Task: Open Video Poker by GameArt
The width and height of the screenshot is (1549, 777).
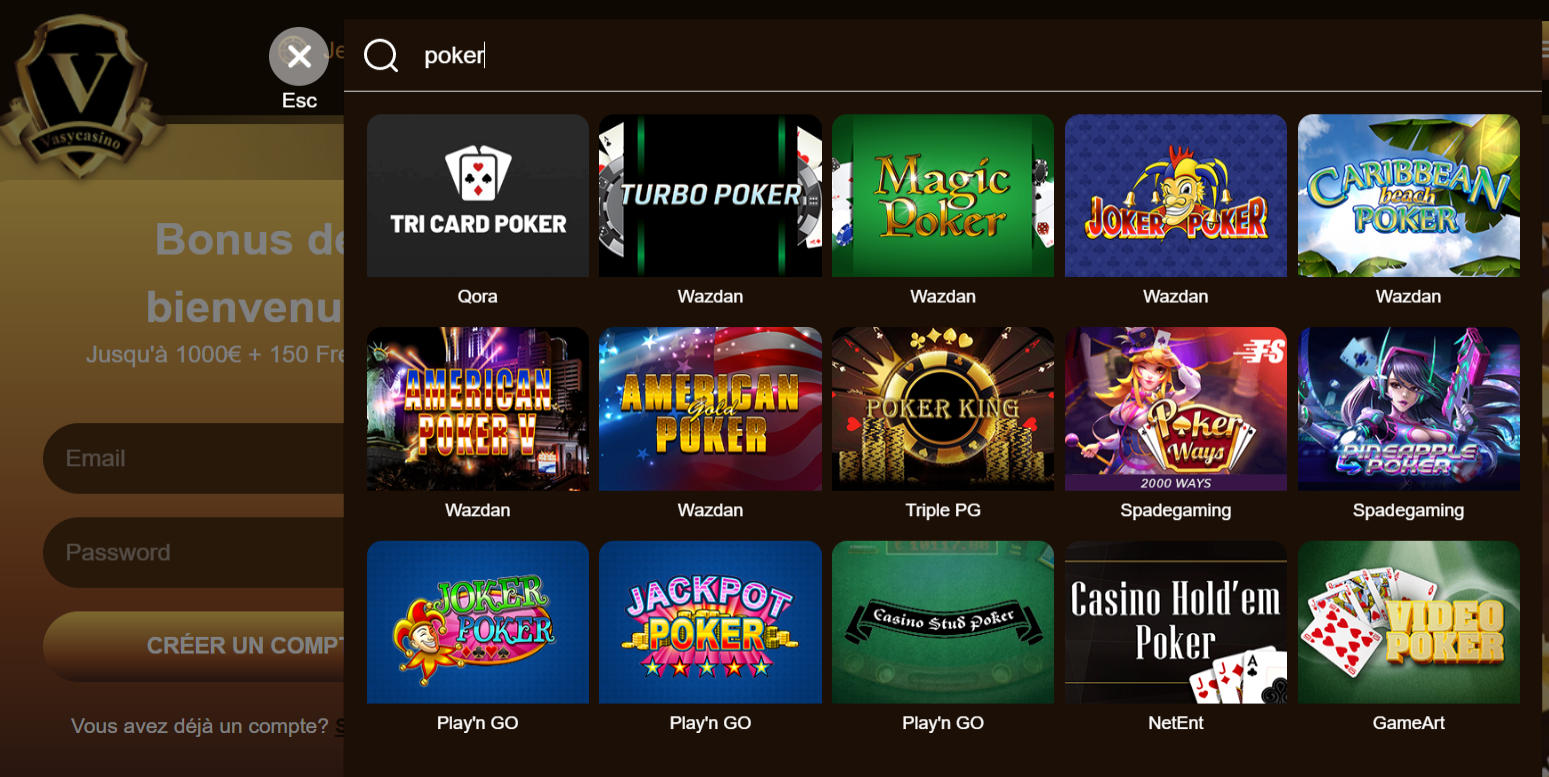Action: (1409, 622)
